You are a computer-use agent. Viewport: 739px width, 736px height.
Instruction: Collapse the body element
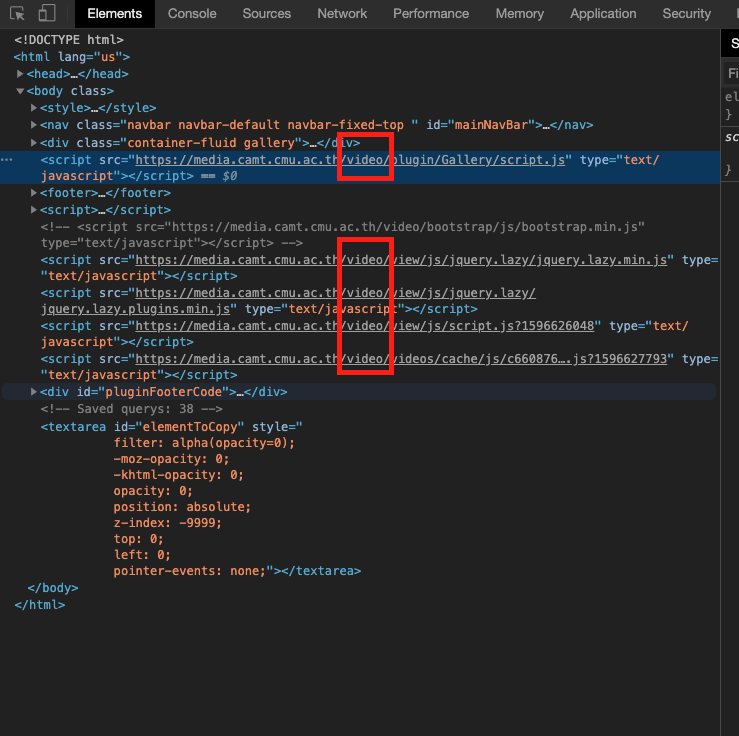(x=20, y=91)
